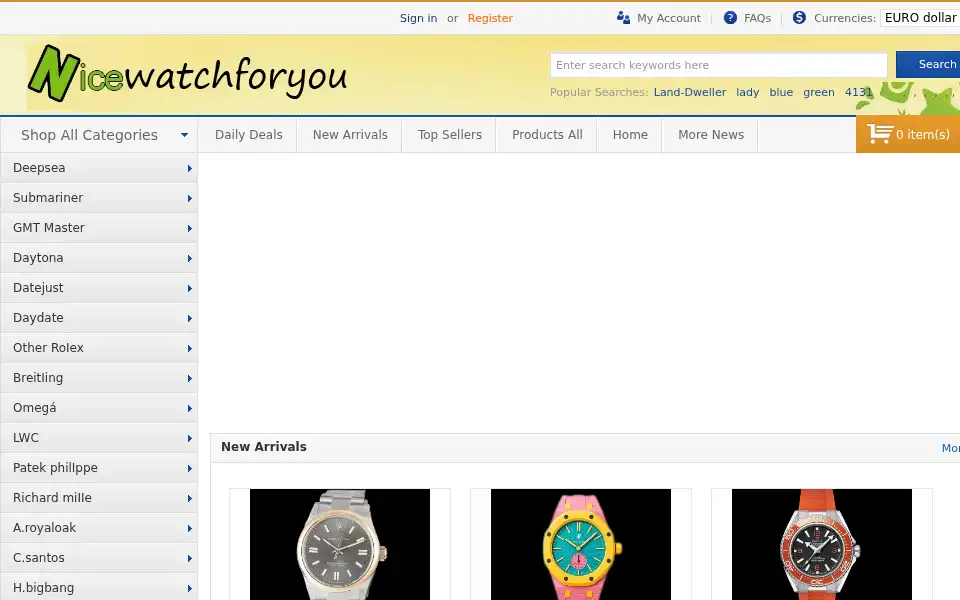Viewport: 960px width, 600px height.
Task: Select the blue popular search
Action: 781,92
